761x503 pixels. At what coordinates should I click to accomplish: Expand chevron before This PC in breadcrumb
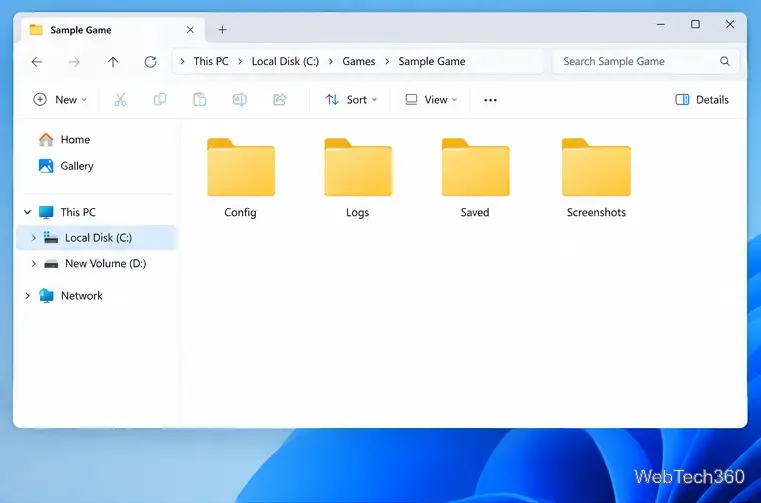[x=182, y=62]
